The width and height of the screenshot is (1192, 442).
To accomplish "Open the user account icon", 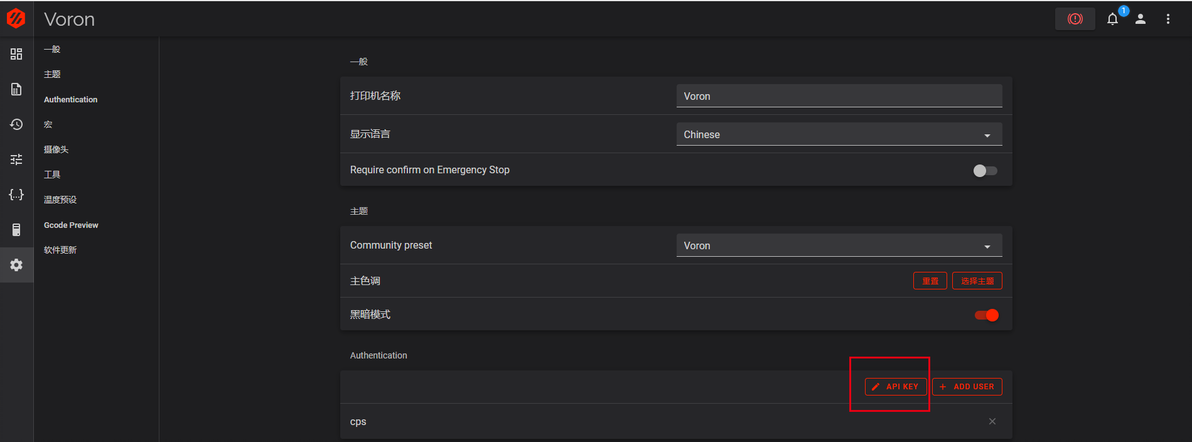I will [x=1140, y=19].
